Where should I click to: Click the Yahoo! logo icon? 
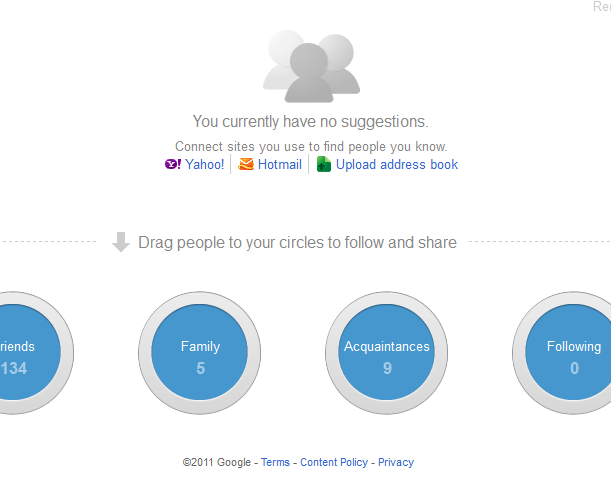[173, 165]
